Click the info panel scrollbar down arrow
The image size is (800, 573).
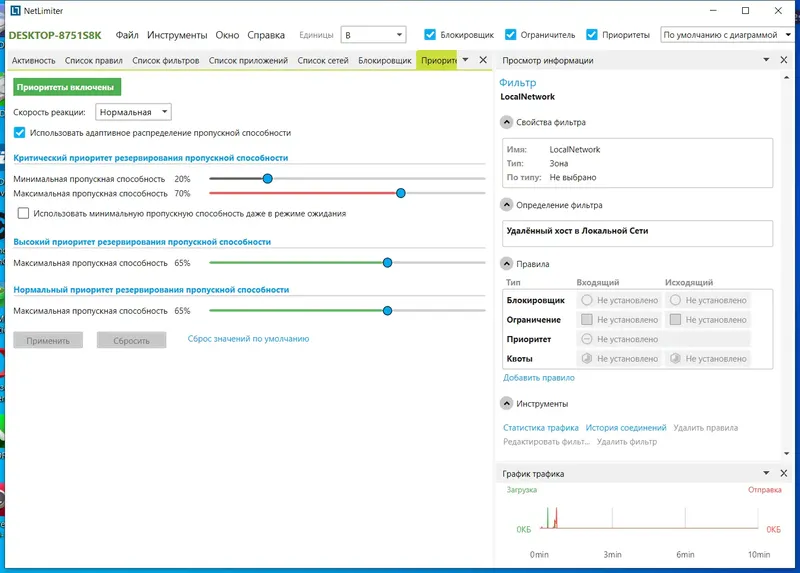coord(786,453)
